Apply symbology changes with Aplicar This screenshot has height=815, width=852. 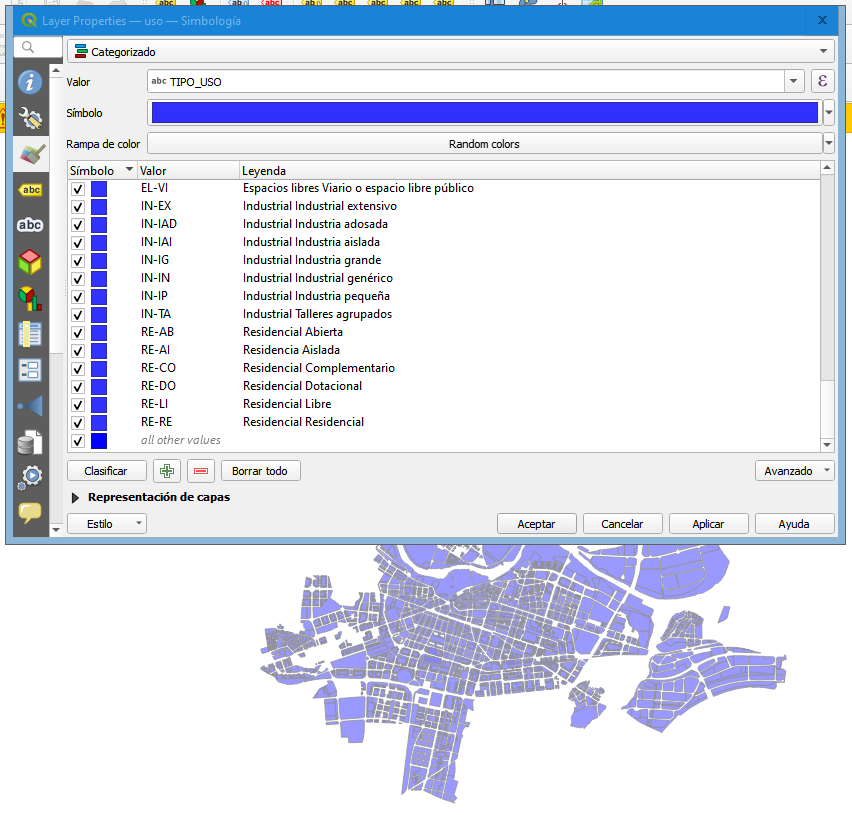(708, 523)
